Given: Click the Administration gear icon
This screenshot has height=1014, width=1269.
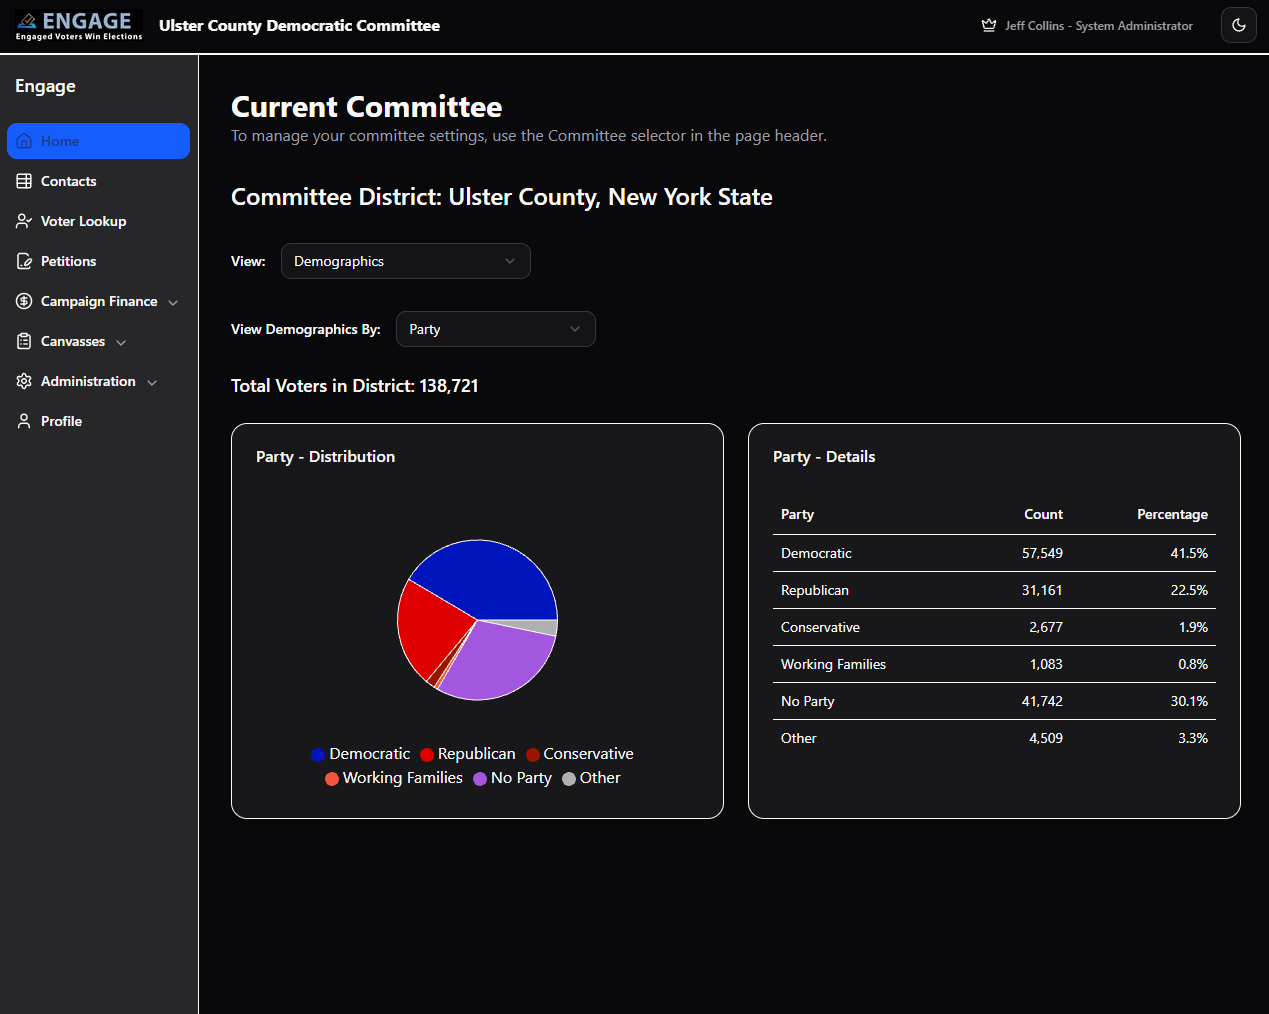Looking at the screenshot, I should [24, 381].
